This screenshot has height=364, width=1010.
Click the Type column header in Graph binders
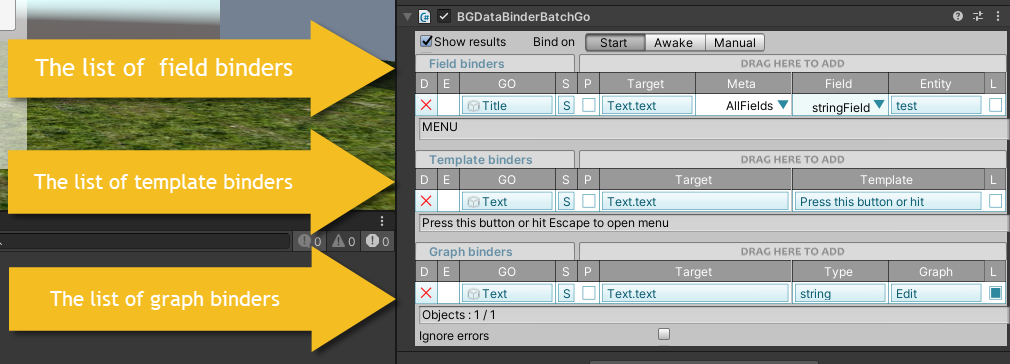(841, 272)
